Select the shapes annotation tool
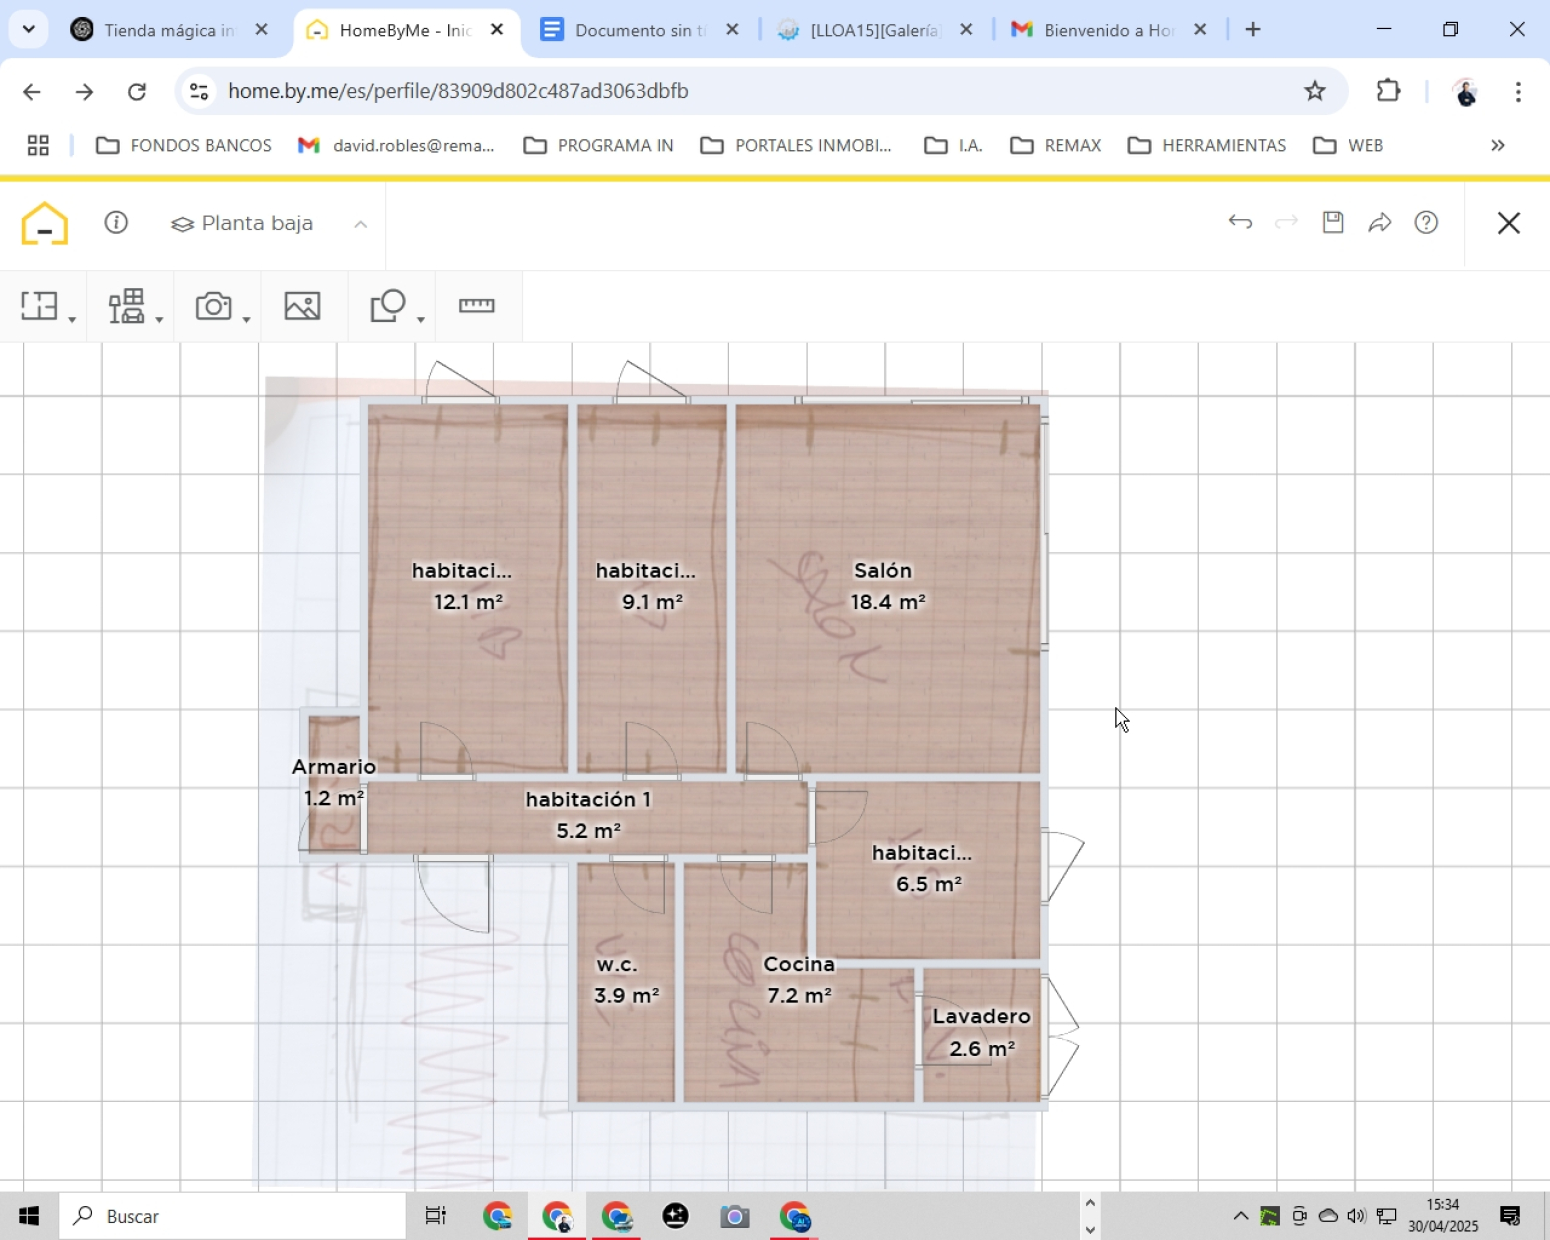This screenshot has width=1550, height=1240. [x=388, y=305]
